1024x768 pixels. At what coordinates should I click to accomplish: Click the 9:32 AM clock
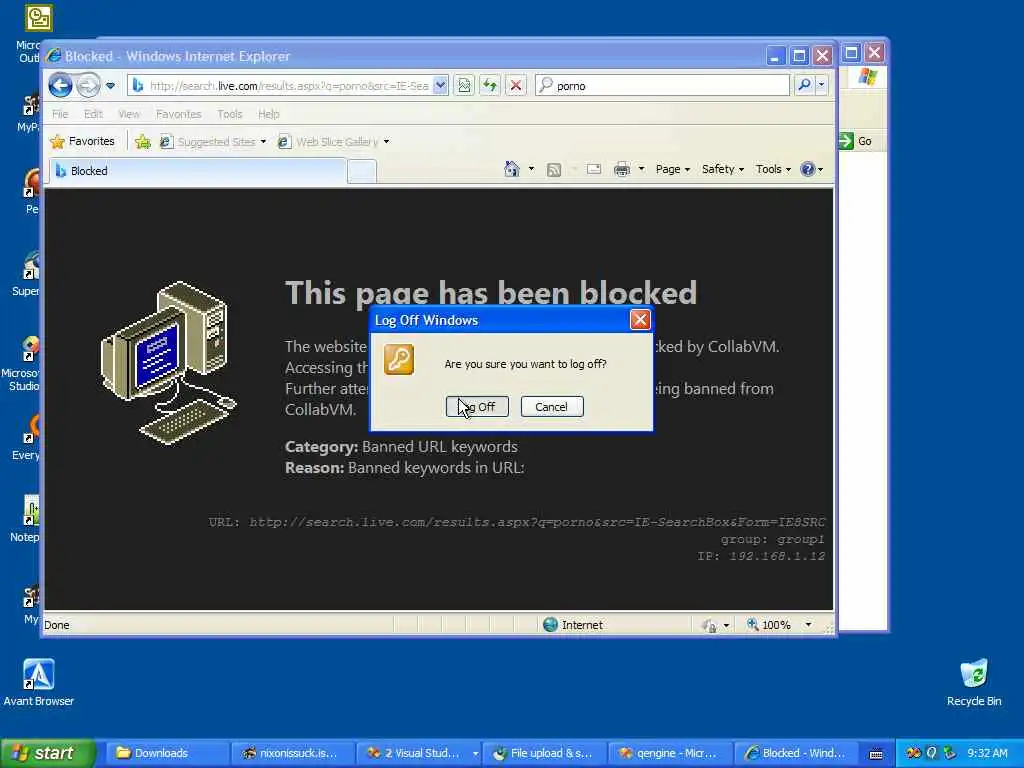tap(987, 753)
